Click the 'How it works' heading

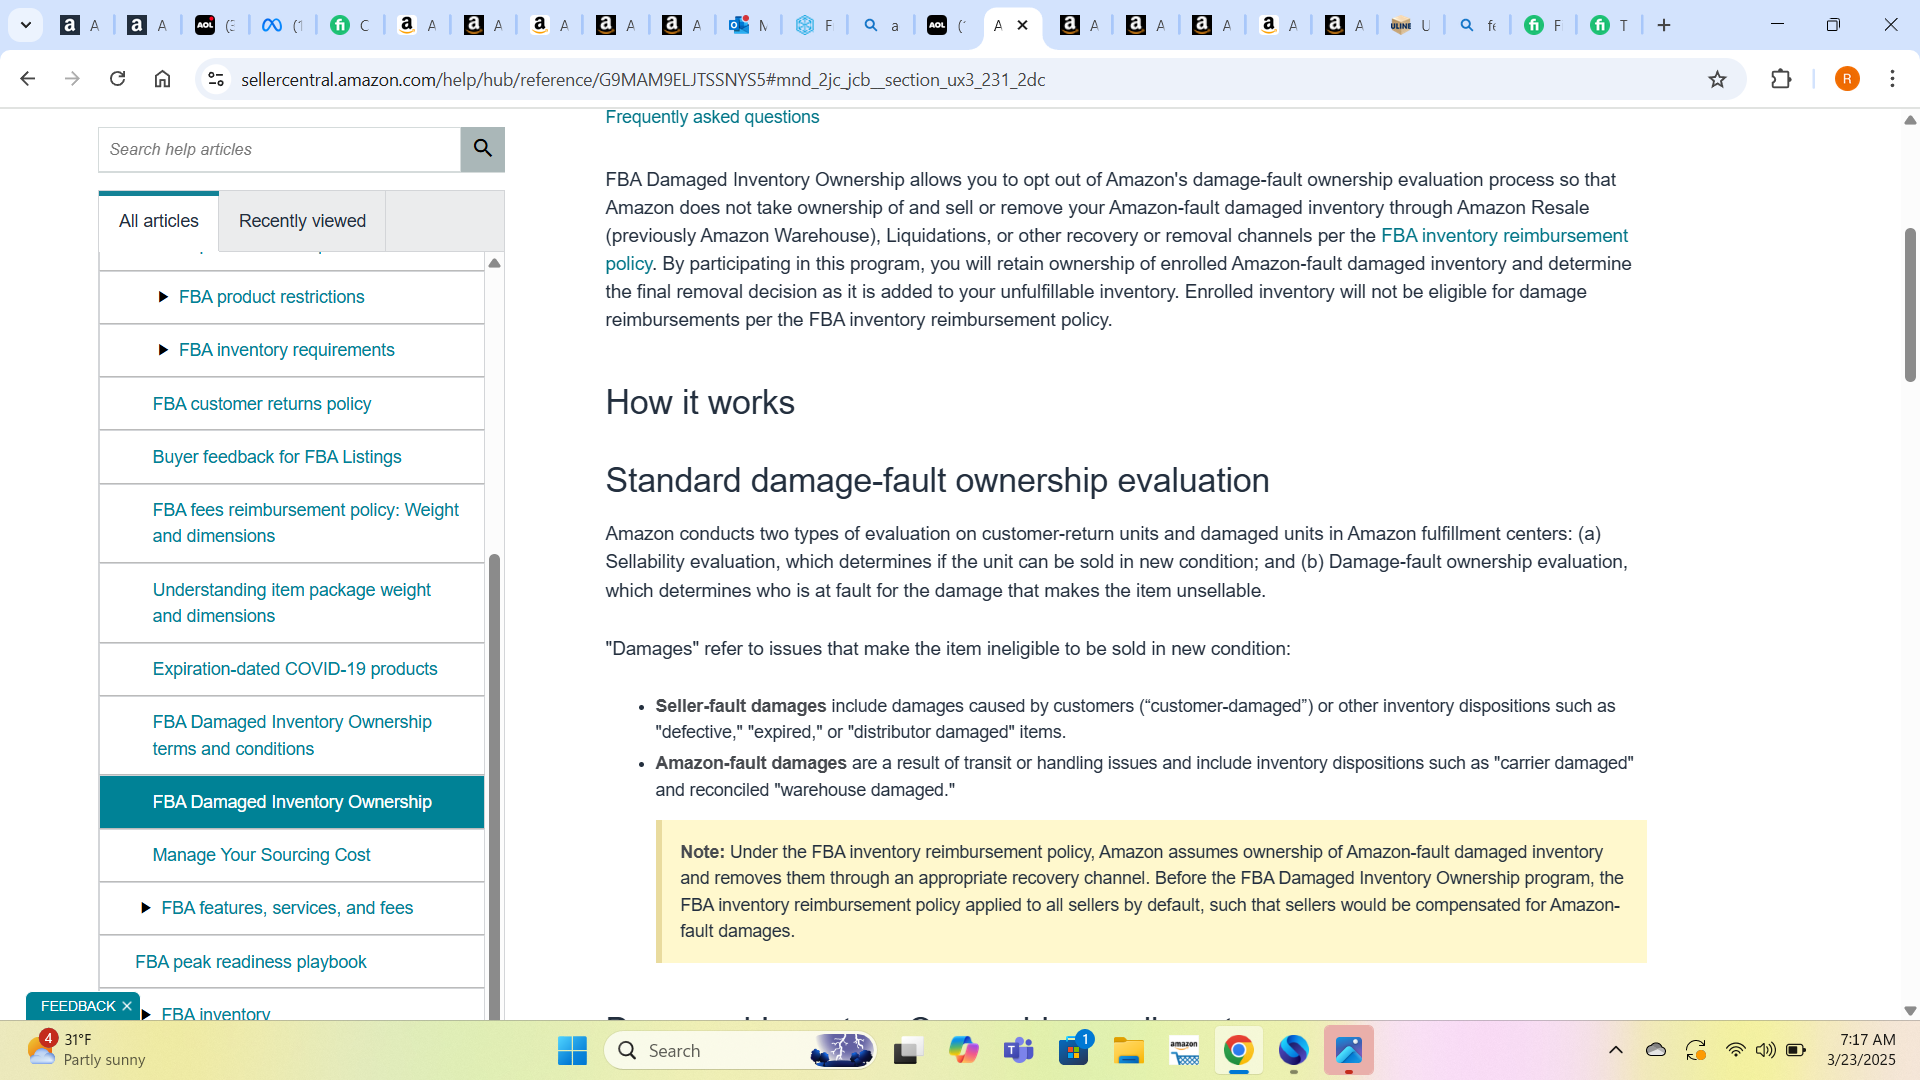tap(700, 402)
